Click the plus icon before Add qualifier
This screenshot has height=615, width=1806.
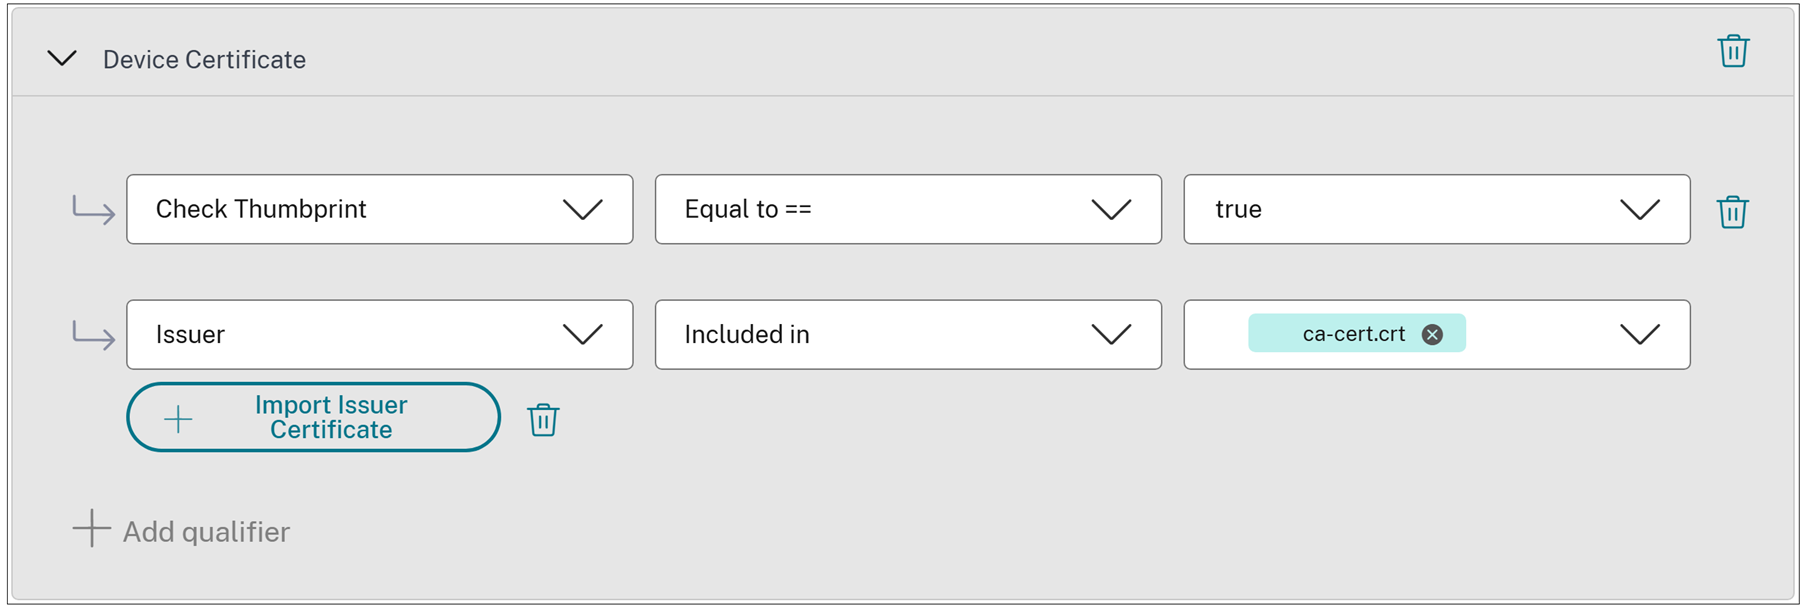click(91, 529)
